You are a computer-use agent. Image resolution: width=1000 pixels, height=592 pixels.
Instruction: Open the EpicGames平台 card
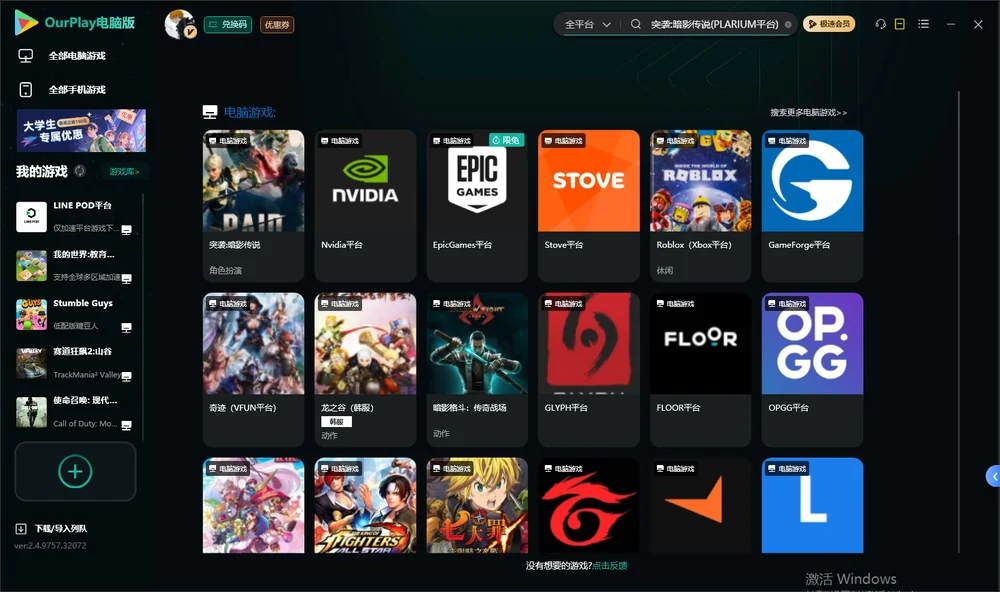[477, 205]
